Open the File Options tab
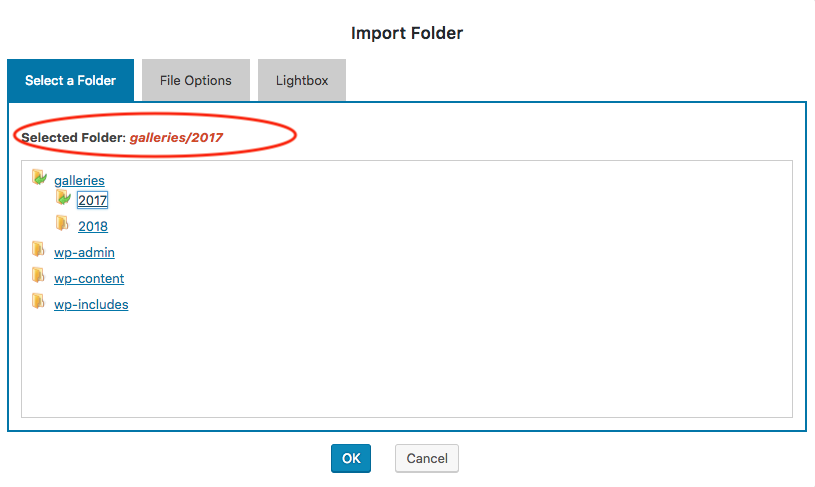815x487 pixels. pos(196,81)
